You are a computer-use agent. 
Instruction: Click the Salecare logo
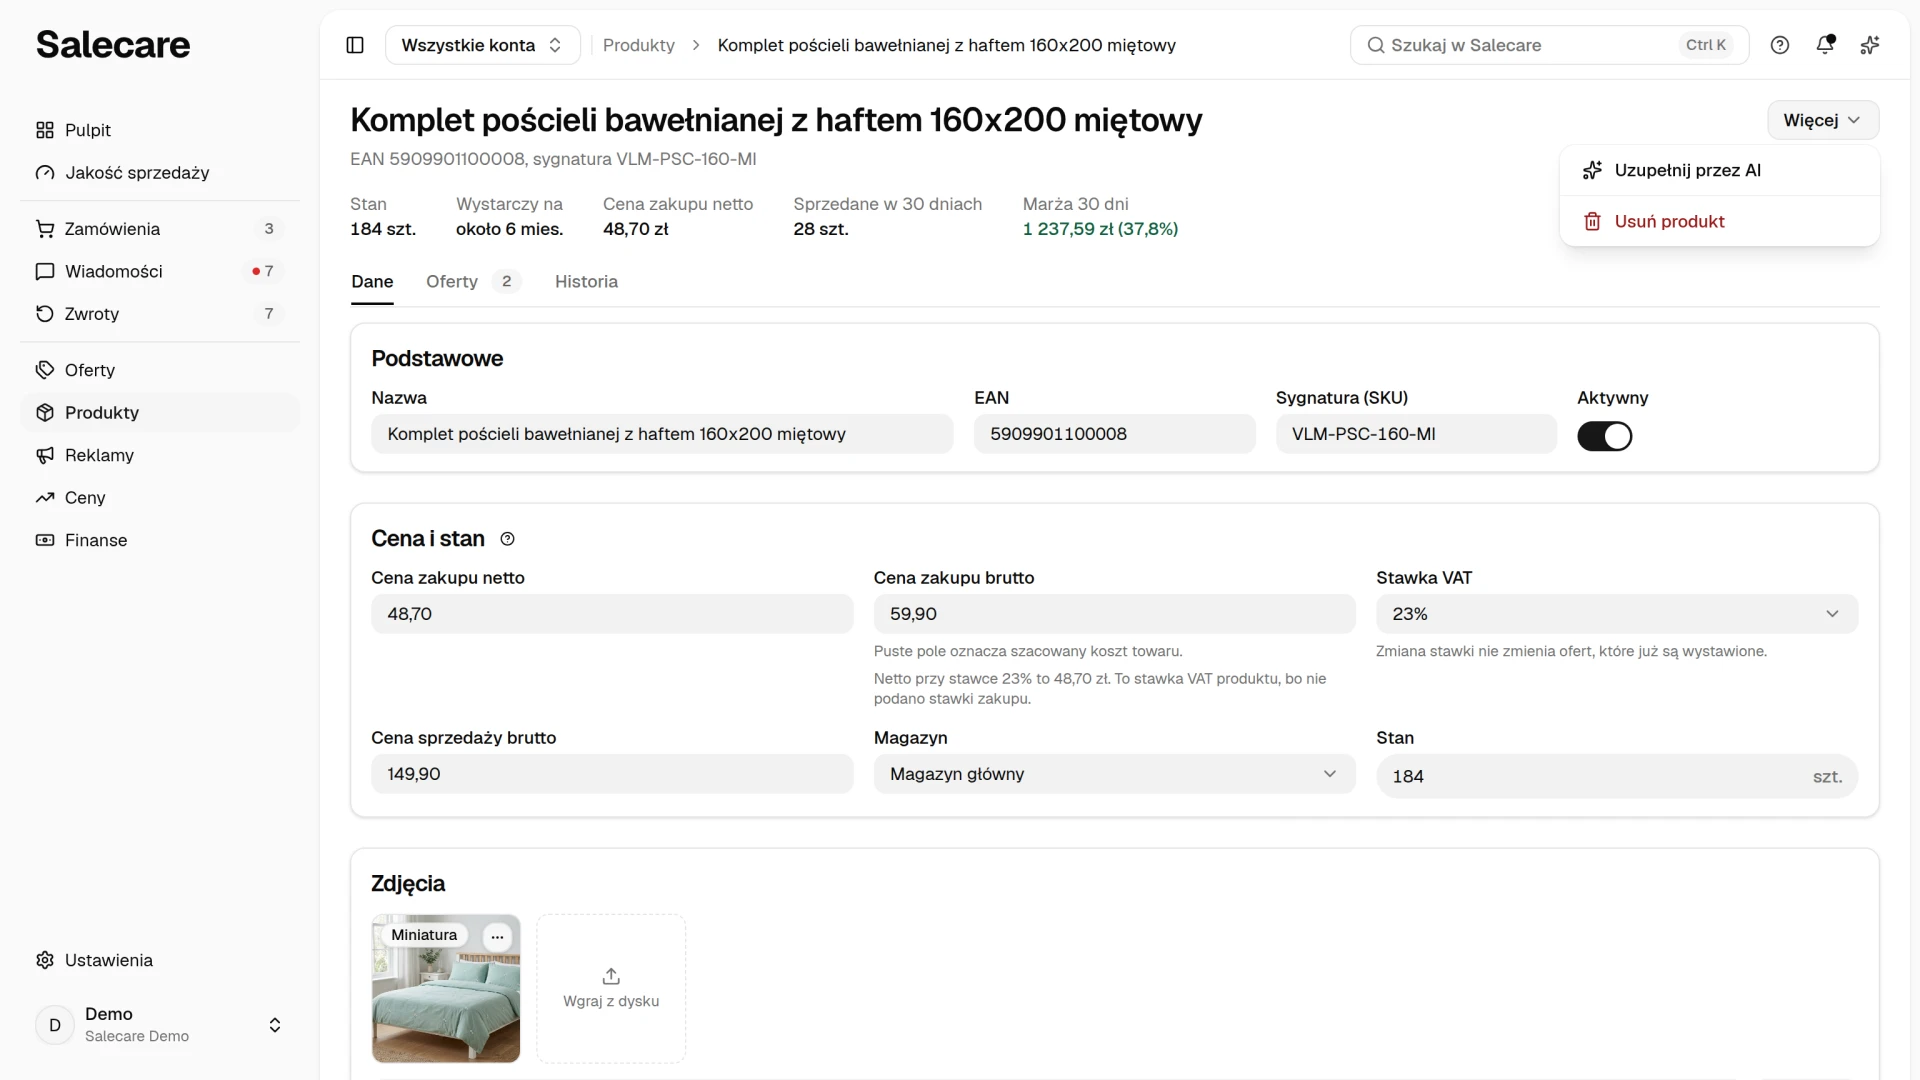tap(113, 45)
